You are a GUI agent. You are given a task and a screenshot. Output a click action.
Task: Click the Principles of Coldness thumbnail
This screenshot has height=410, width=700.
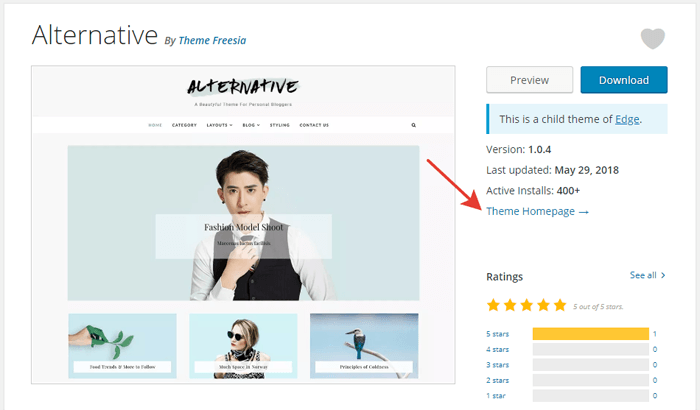click(x=364, y=346)
